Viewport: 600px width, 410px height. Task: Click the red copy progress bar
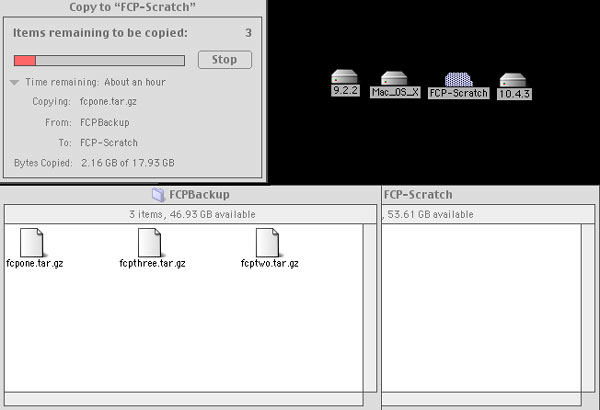[x=99, y=60]
